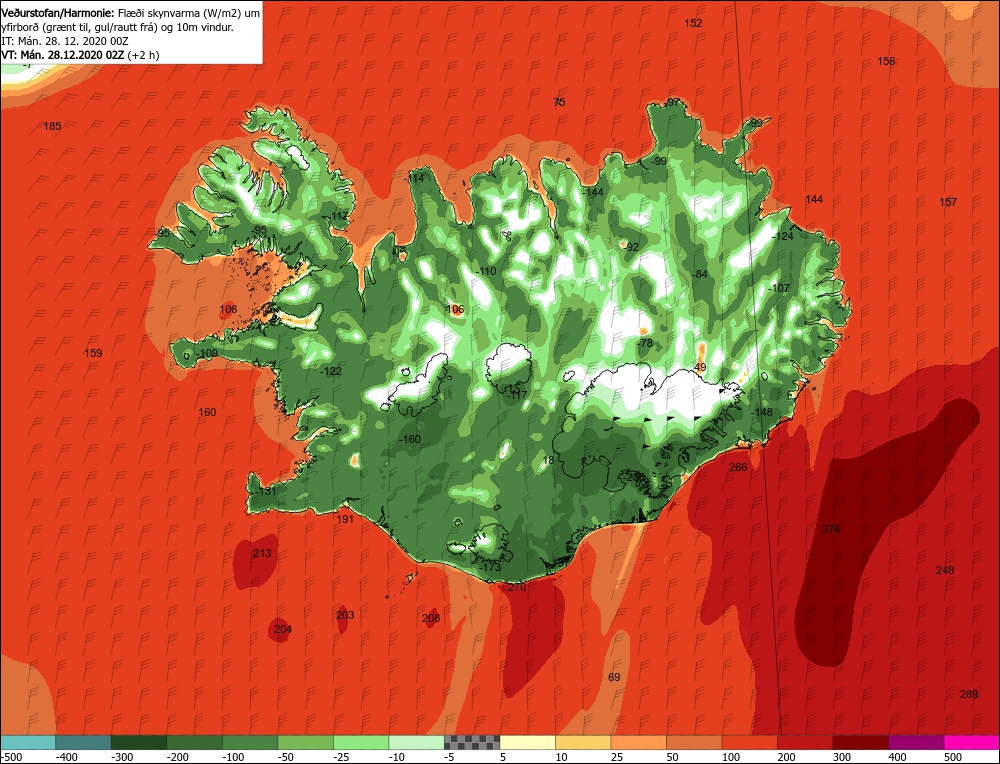Select the -200 to -100 green legend swatch
The width and height of the screenshot is (1000, 764).
tap(194, 742)
